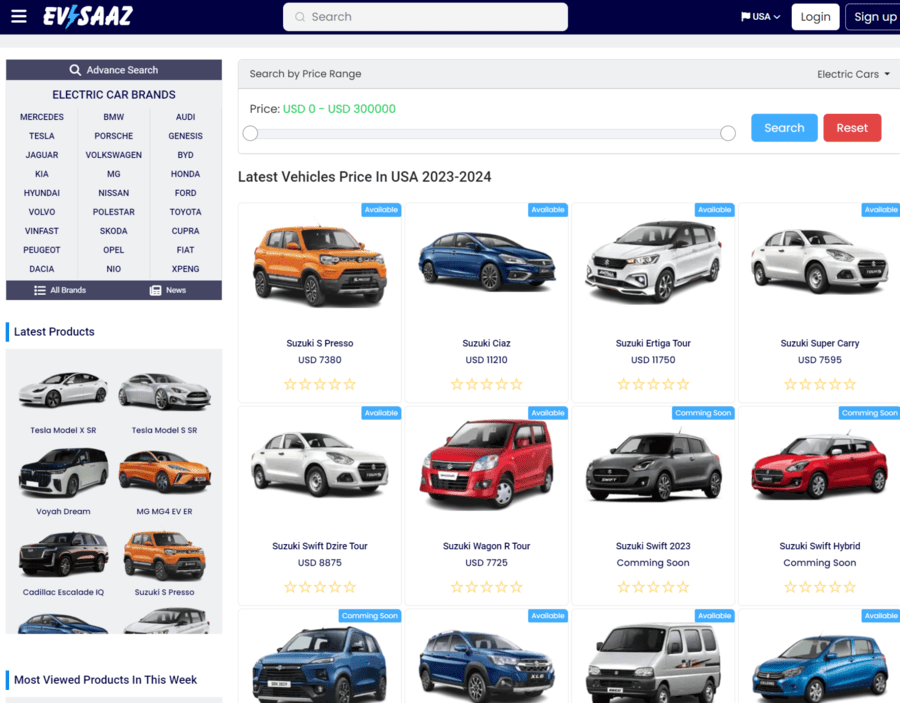The height and width of the screenshot is (703, 900).
Task: Select the PORSCHE brand
Action: tap(114, 136)
